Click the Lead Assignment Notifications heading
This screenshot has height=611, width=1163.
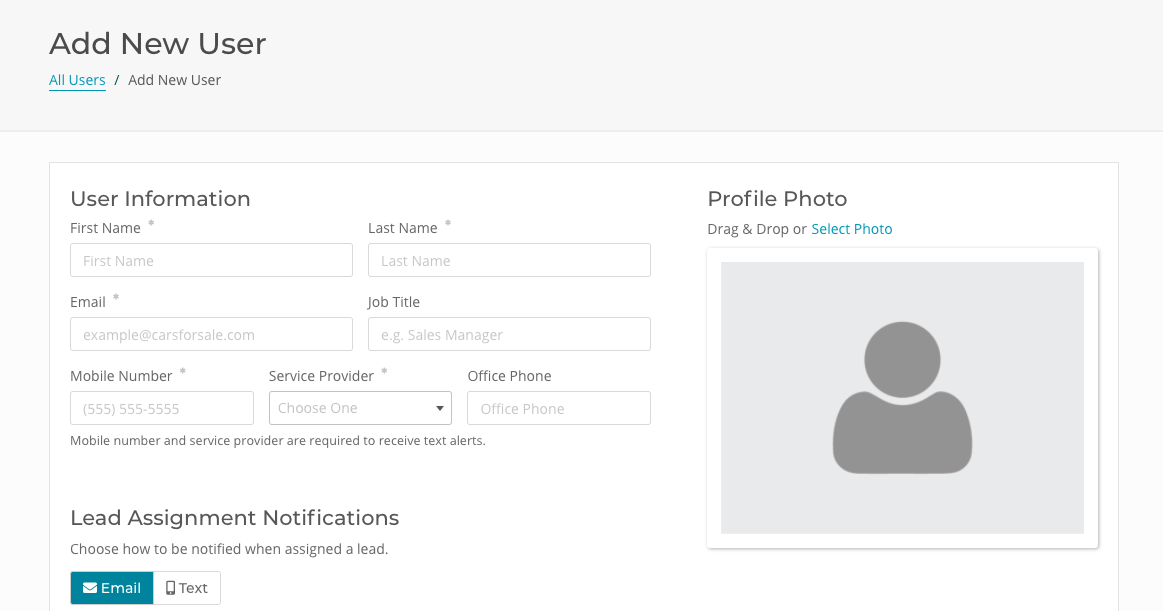point(234,518)
